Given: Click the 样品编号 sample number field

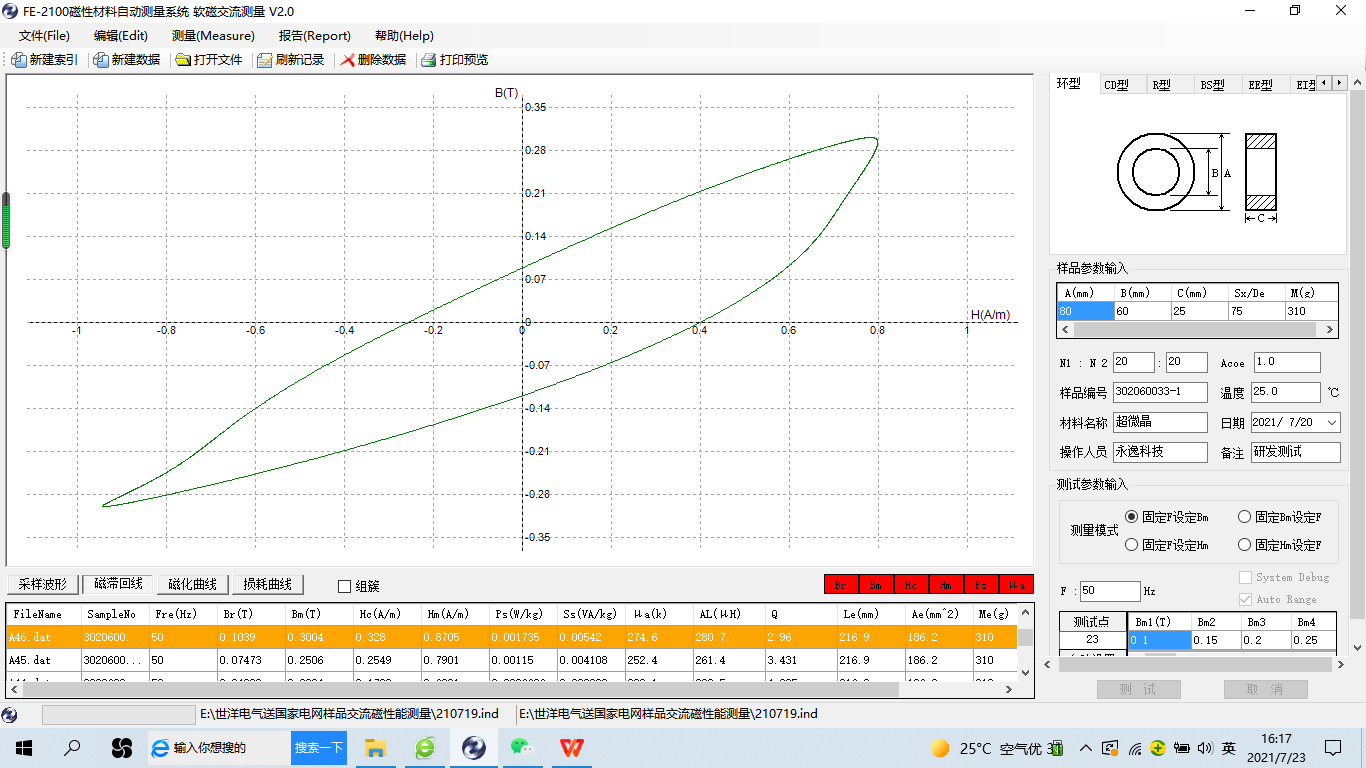Looking at the screenshot, I should (1160, 392).
